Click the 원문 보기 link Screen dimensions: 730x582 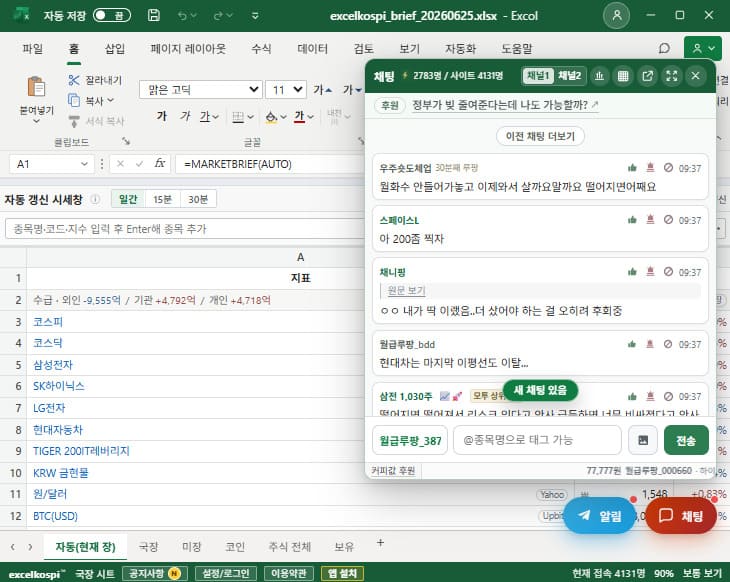406,291
